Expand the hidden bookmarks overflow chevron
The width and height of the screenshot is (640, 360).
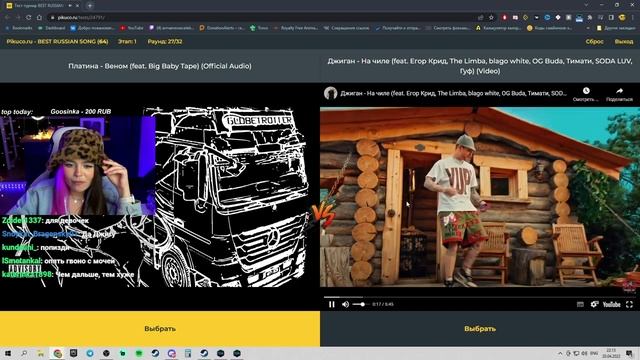[588, 28]
